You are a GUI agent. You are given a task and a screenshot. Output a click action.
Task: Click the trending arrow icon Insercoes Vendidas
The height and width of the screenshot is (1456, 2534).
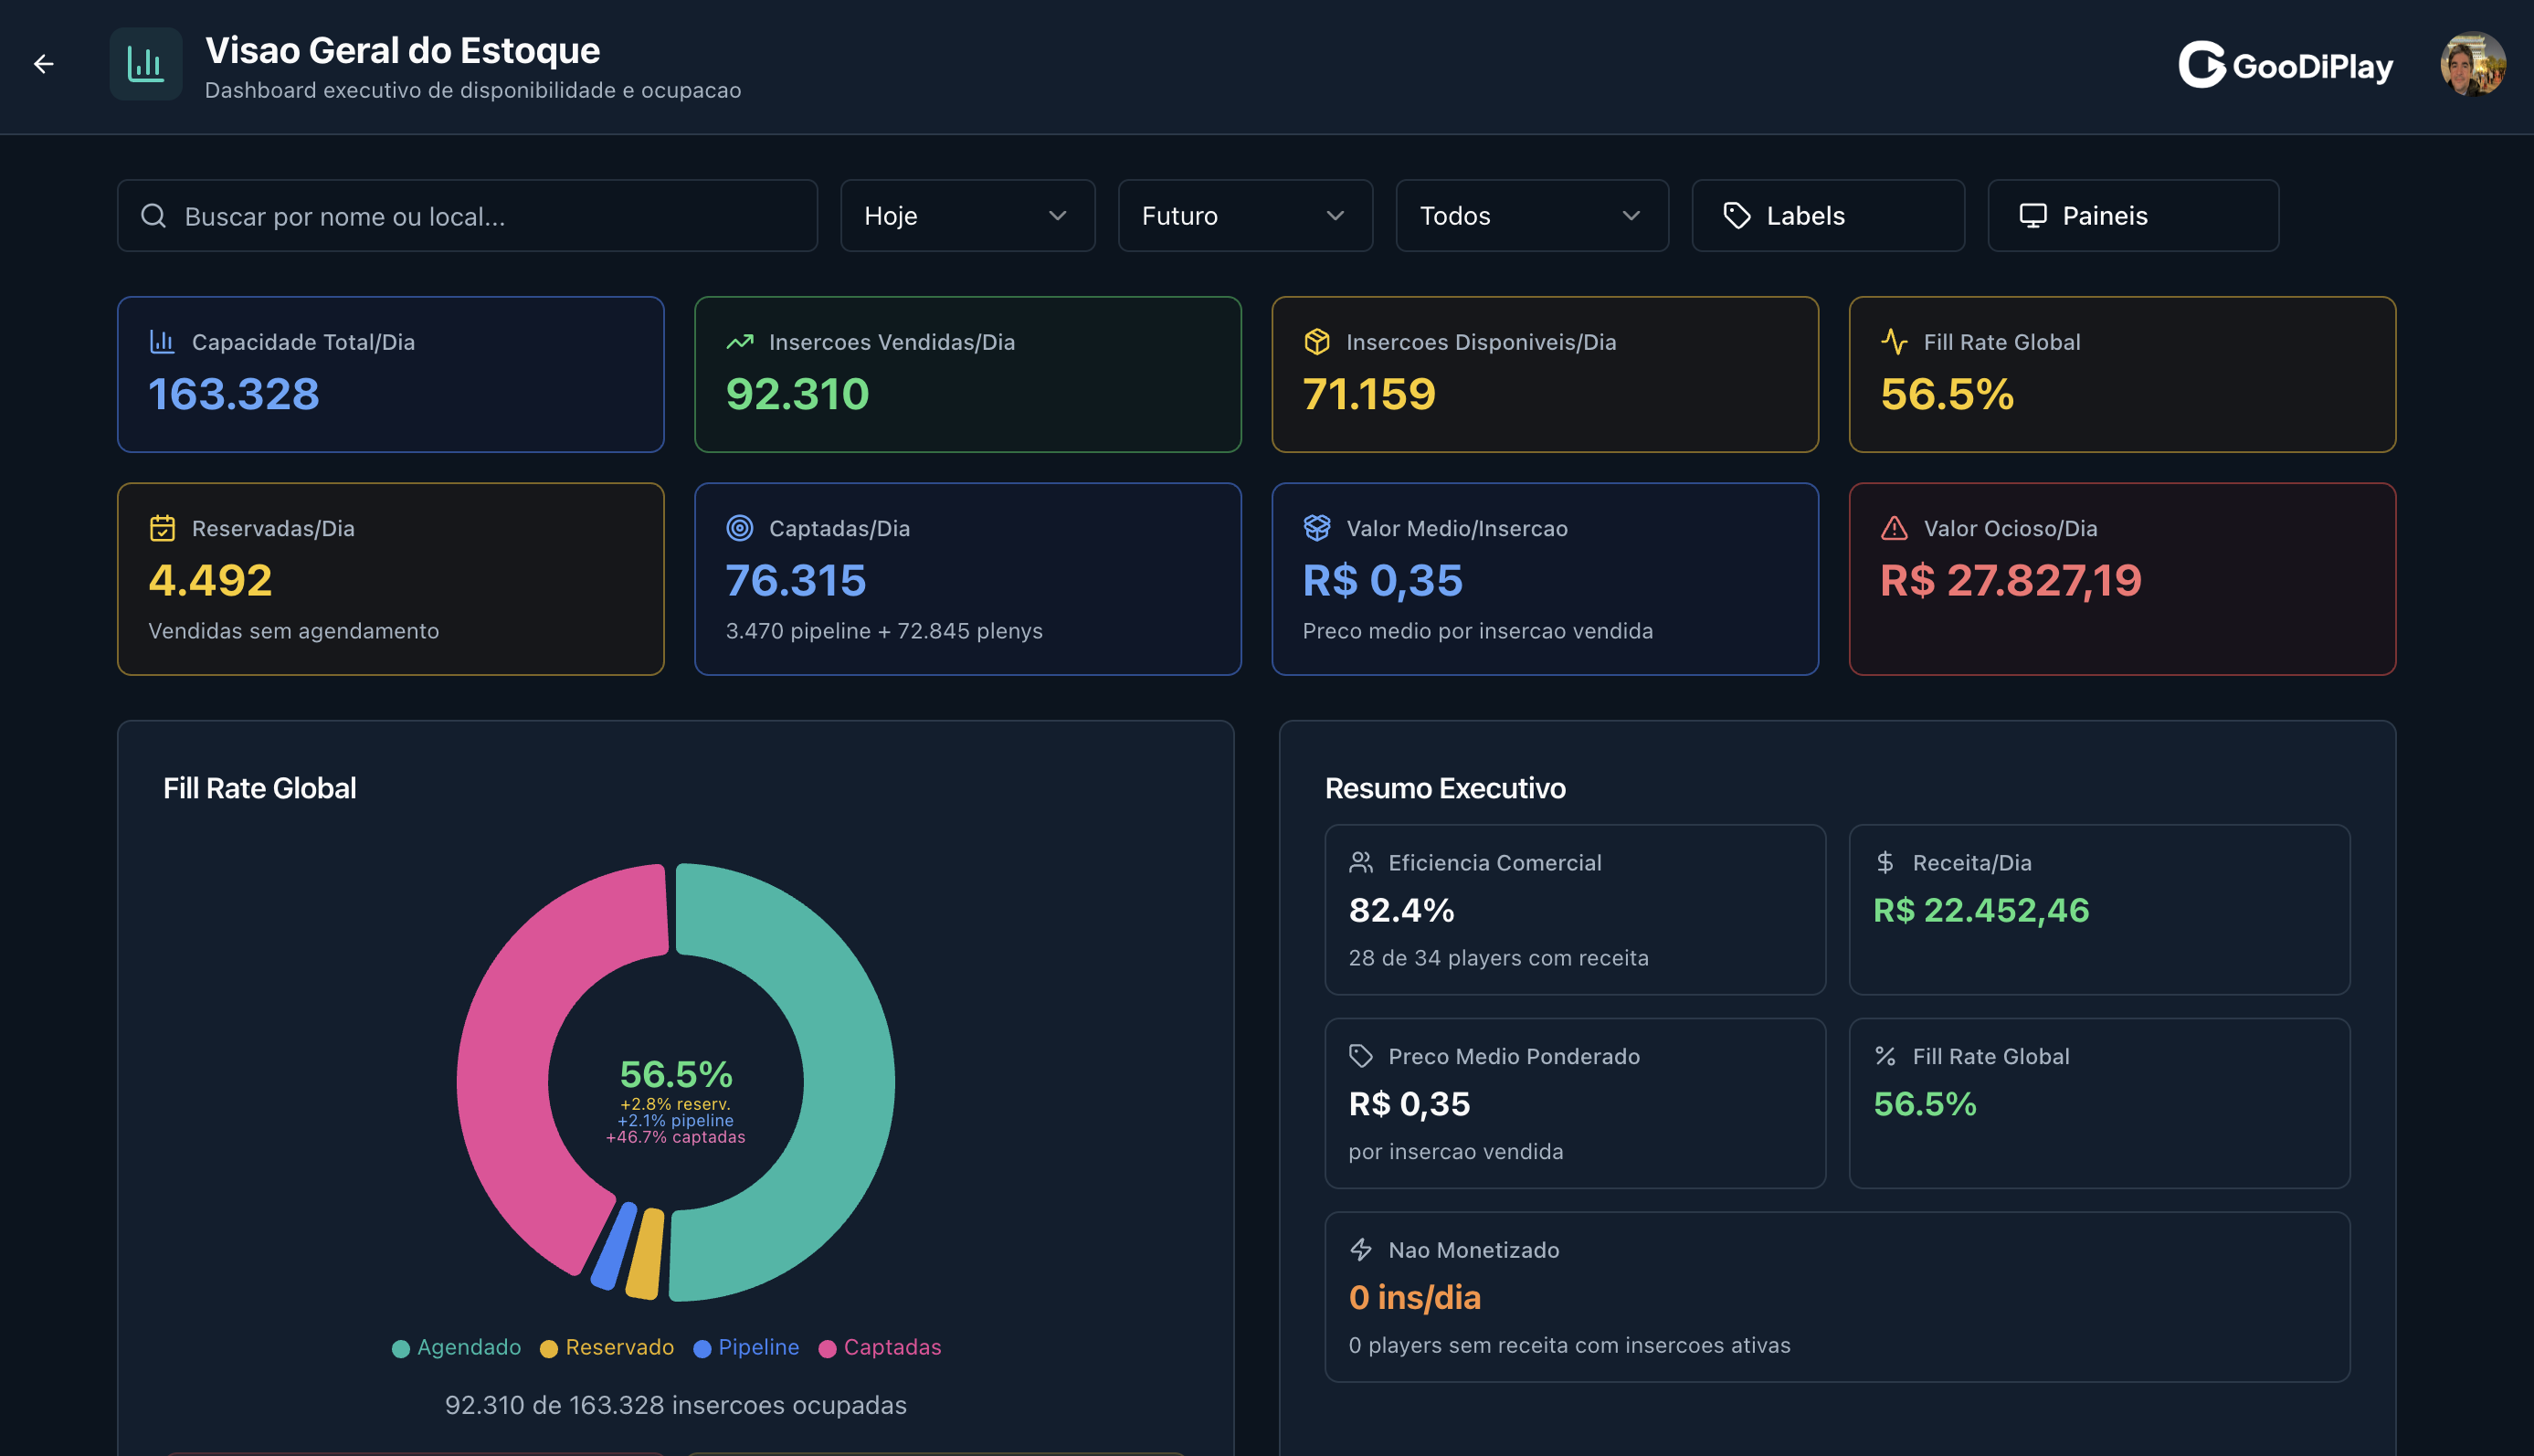[740, 342]
